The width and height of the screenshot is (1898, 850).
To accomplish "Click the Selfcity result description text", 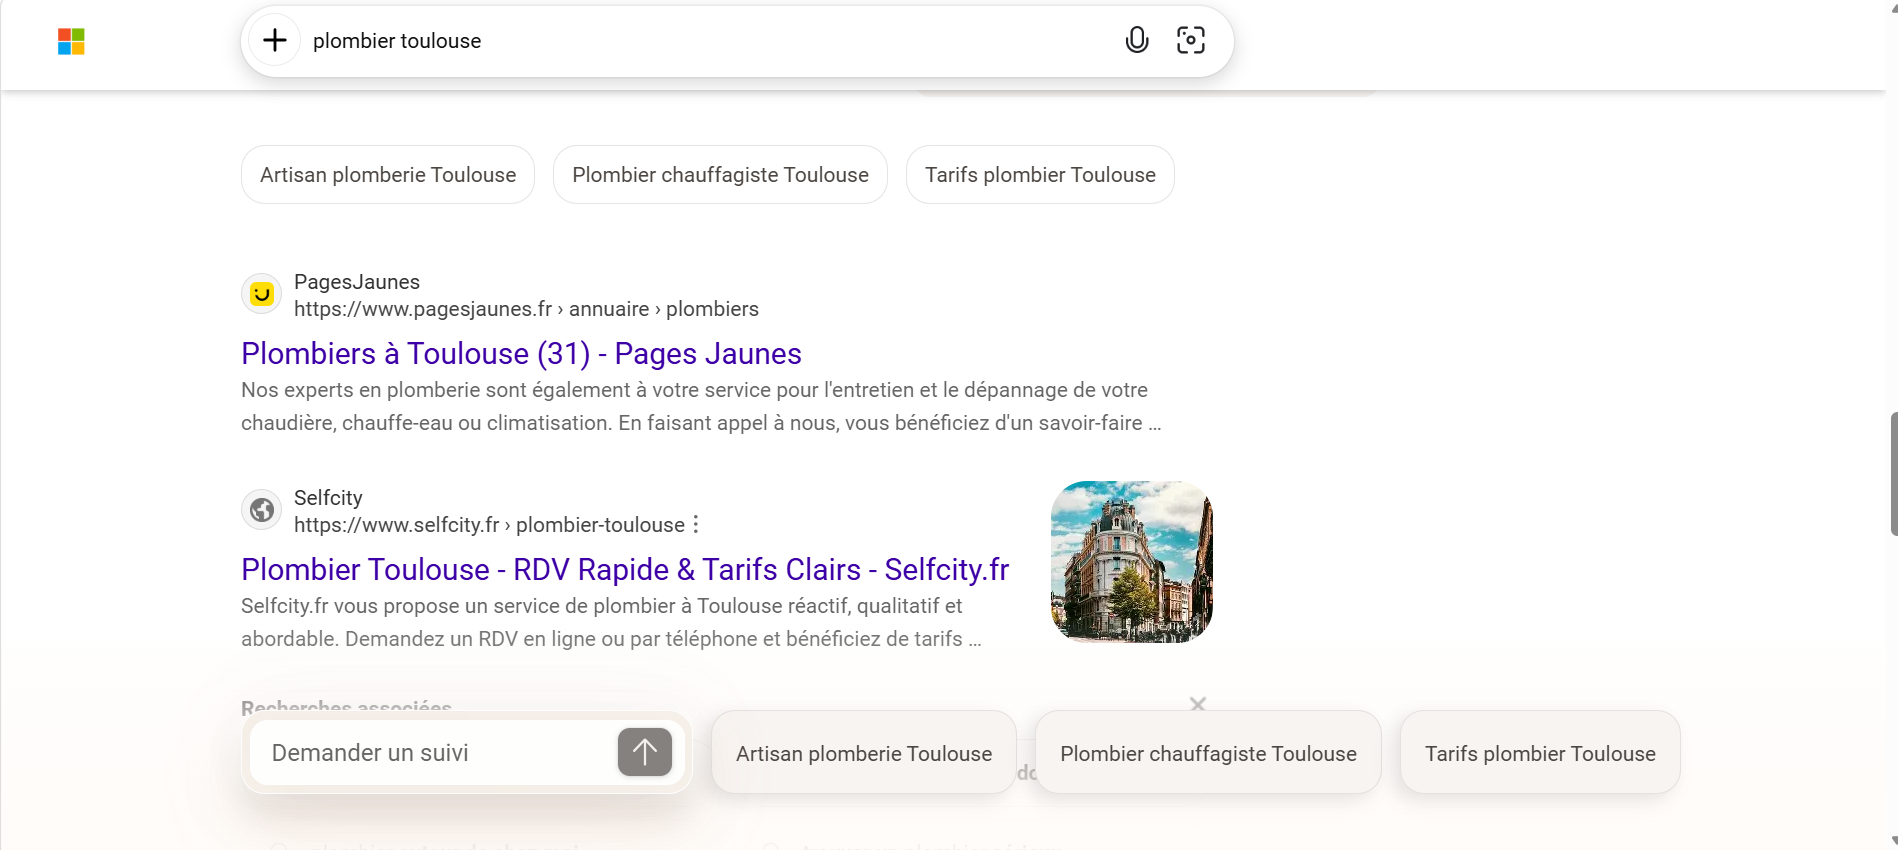I will click(611, 622).
